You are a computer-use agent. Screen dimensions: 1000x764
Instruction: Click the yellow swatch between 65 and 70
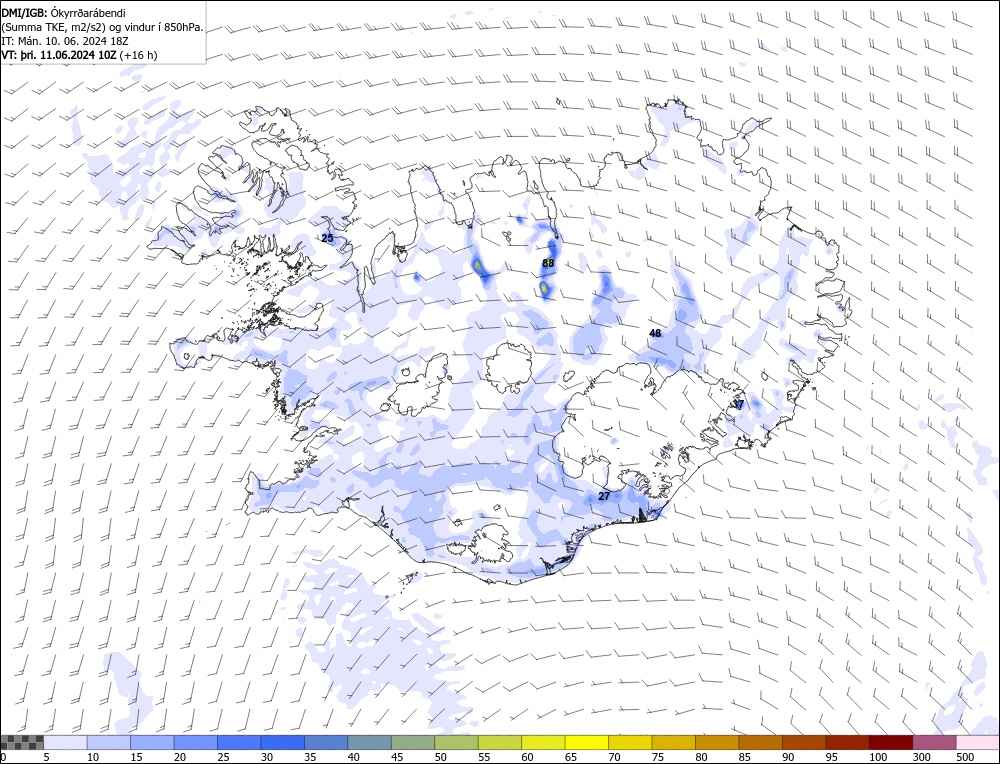pyautogui.click(x=587, y=742)
